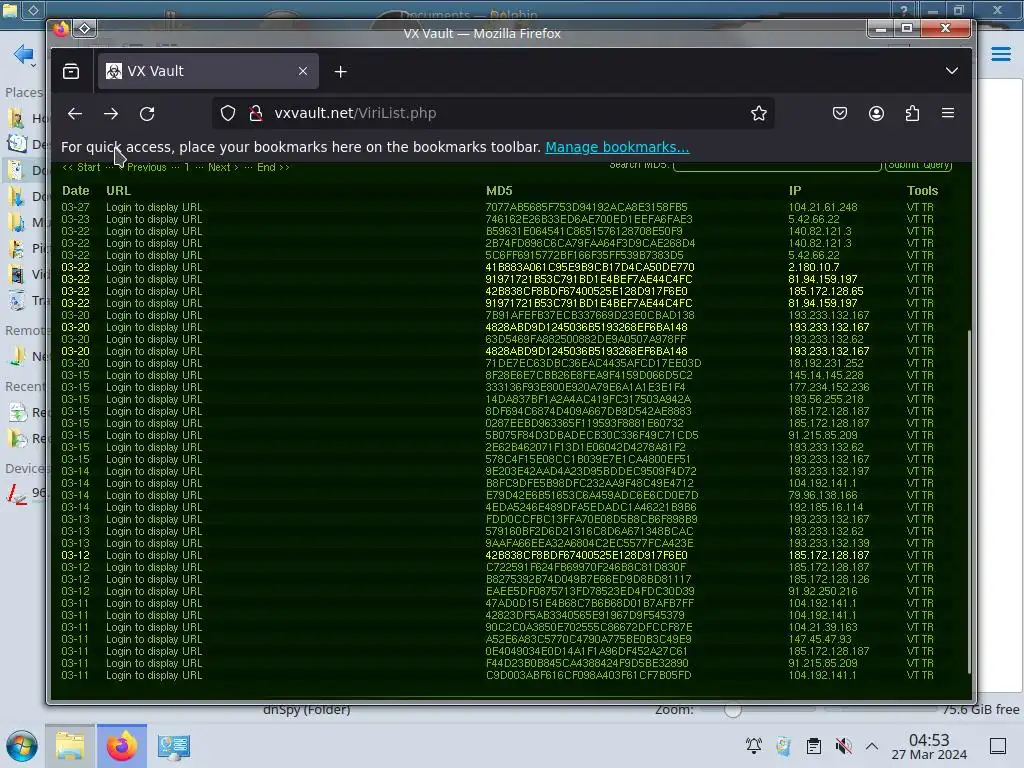The width and height of the screenshot is (1024, 768).
Task: Open TR link for IP 185.172.128.65
Action: (927, 291)
